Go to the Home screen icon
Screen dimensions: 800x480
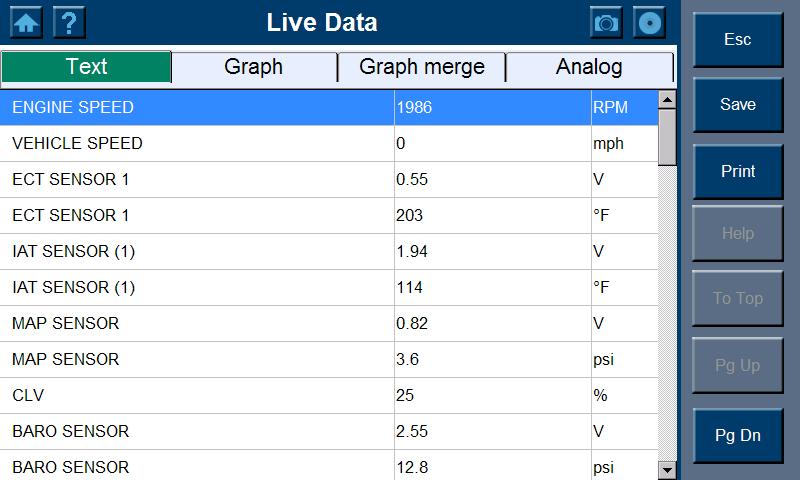point(26,22)
